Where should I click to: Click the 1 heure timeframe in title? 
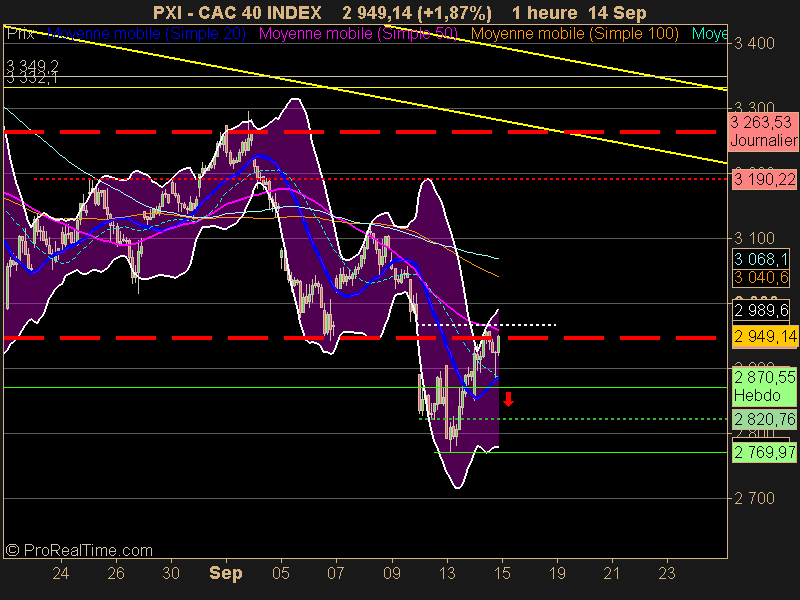coord(544,13)
